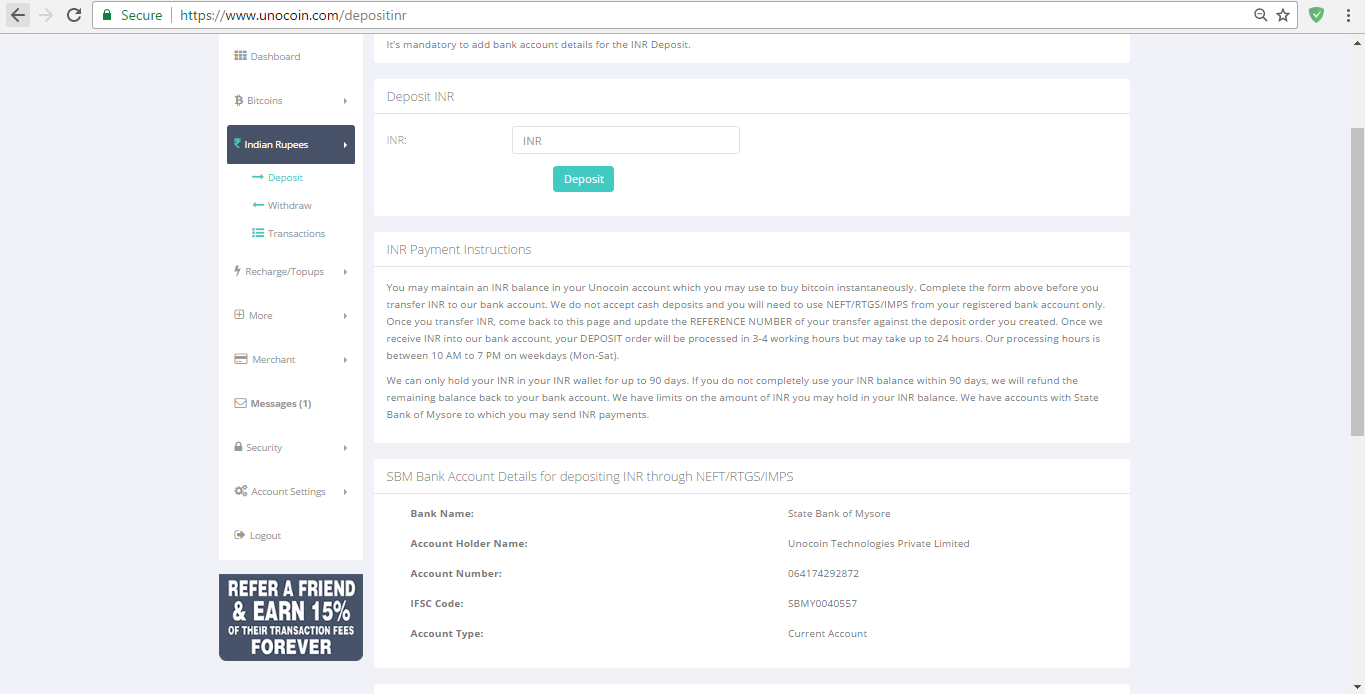Click the Dashboard grid icon
This screenshot has width=1365, height=694.
click(x=240, y=56)
